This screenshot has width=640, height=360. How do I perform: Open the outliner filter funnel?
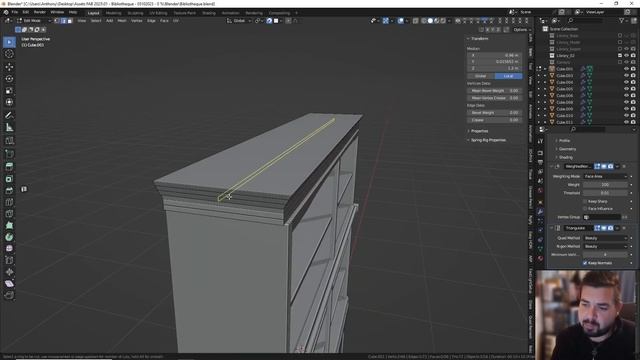622,20
